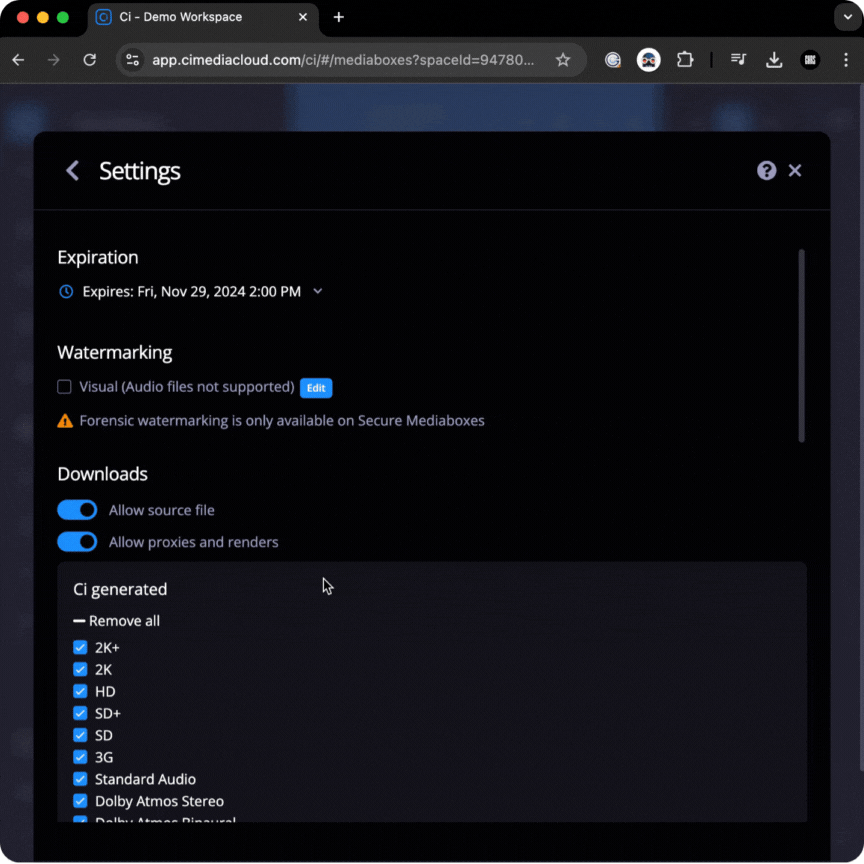The height and width of the screenshot is (864, 864).
Task: Uncheck the 2K+ download option
Action: pos(80,647)
